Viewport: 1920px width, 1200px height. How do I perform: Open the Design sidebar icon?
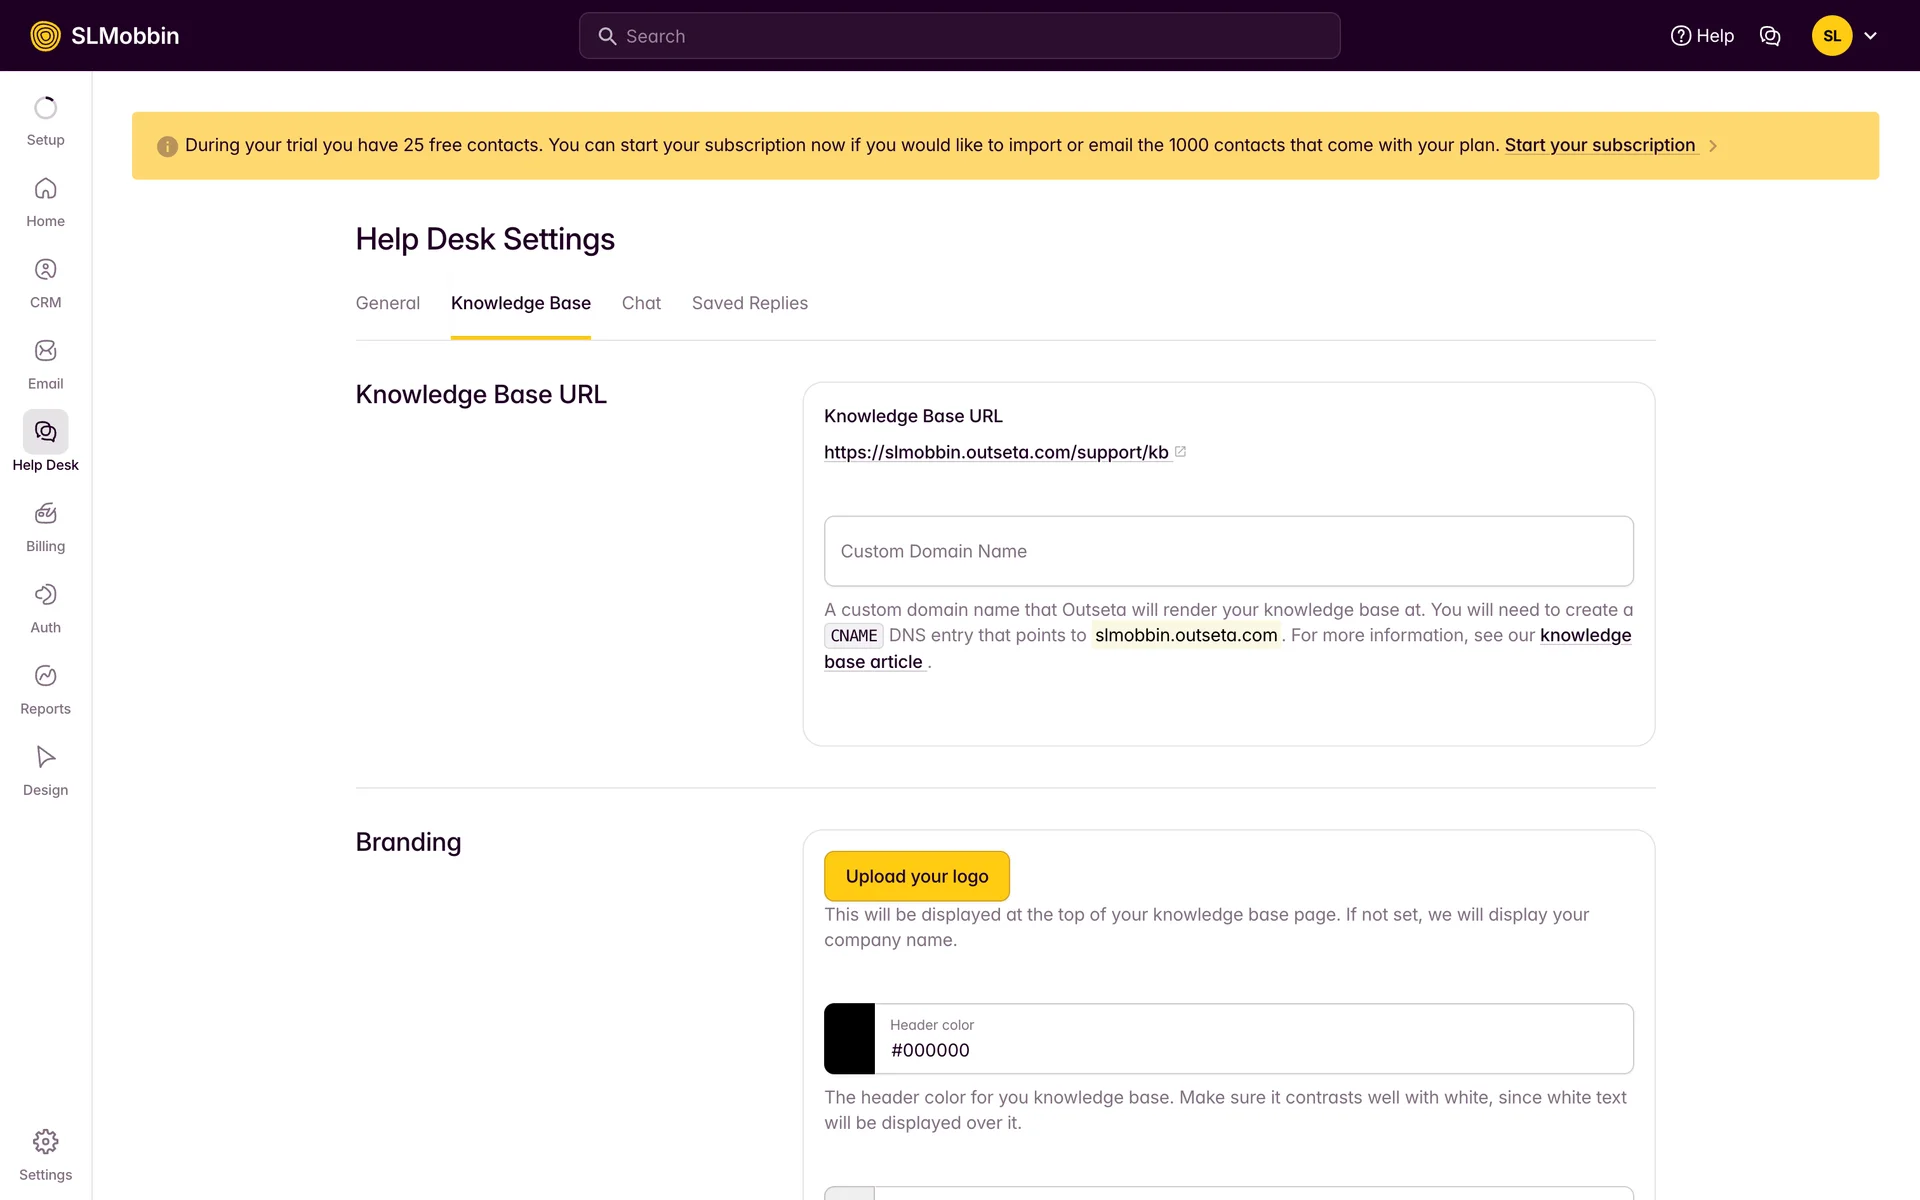click(45, 757)
